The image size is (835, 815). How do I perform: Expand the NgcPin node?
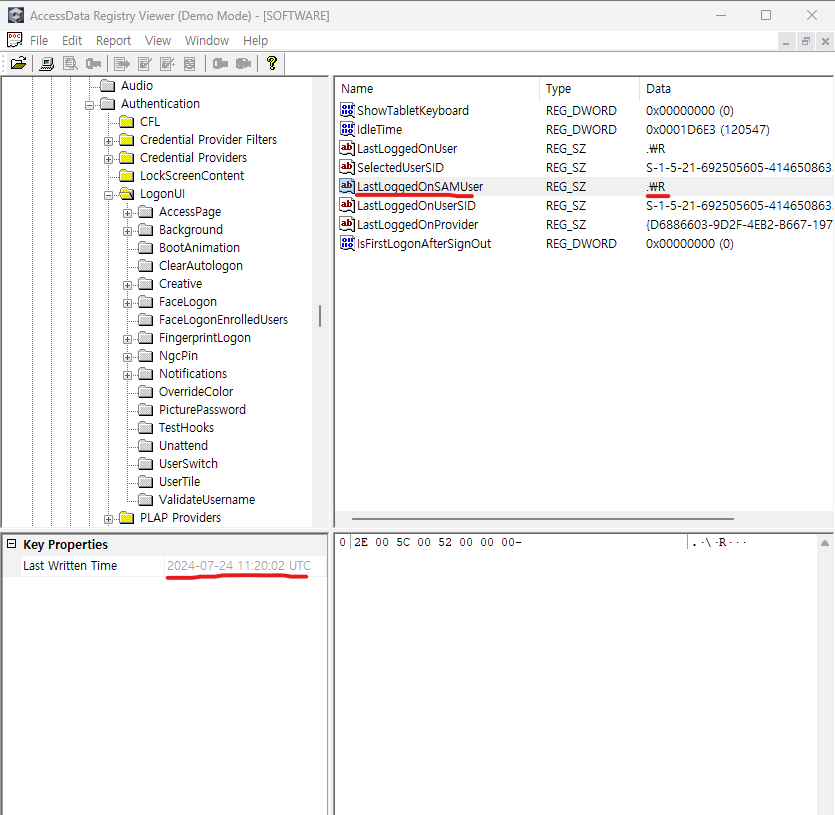pos(127,357)
